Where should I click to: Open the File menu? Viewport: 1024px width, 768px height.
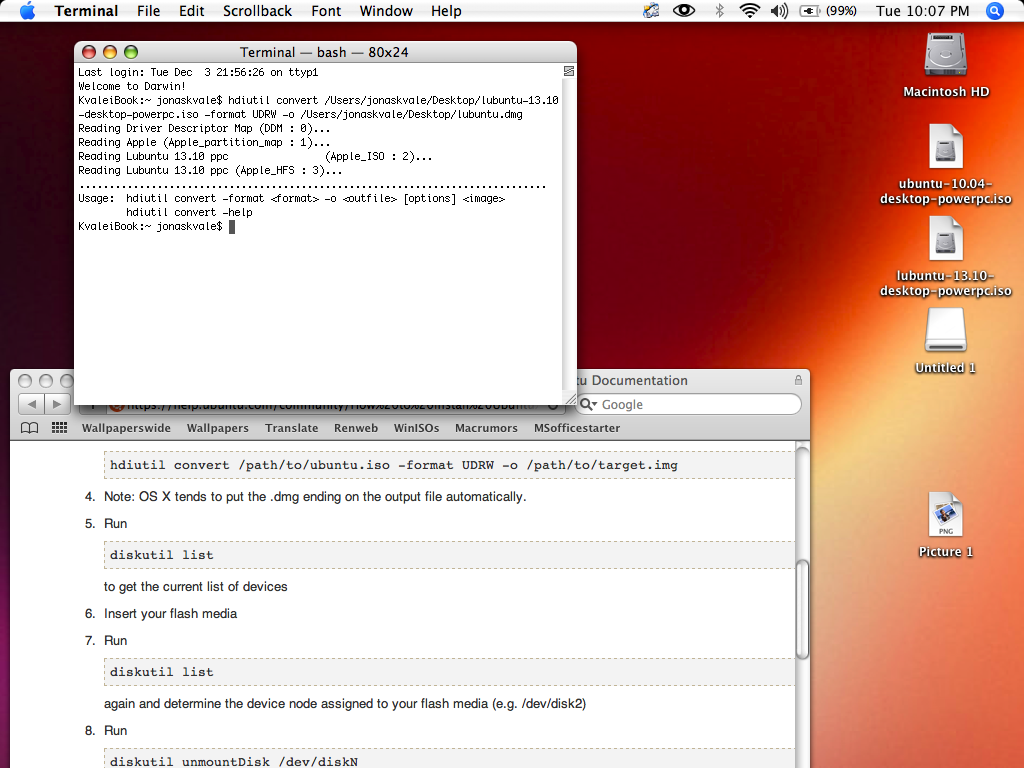148,11
